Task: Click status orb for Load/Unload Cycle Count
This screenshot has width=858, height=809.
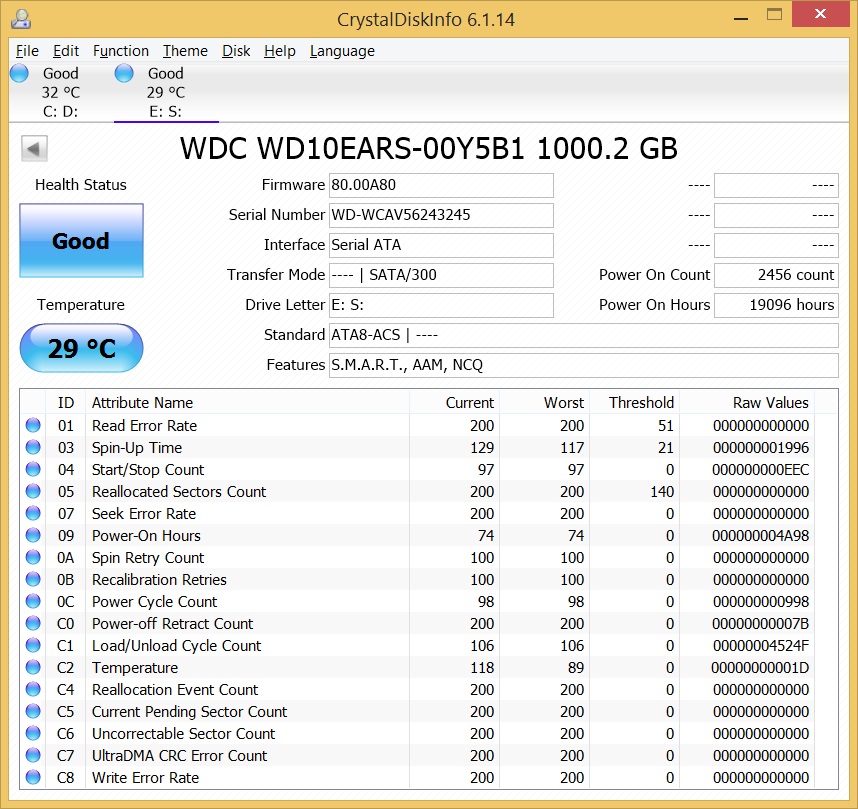Action: pos(33,645)
